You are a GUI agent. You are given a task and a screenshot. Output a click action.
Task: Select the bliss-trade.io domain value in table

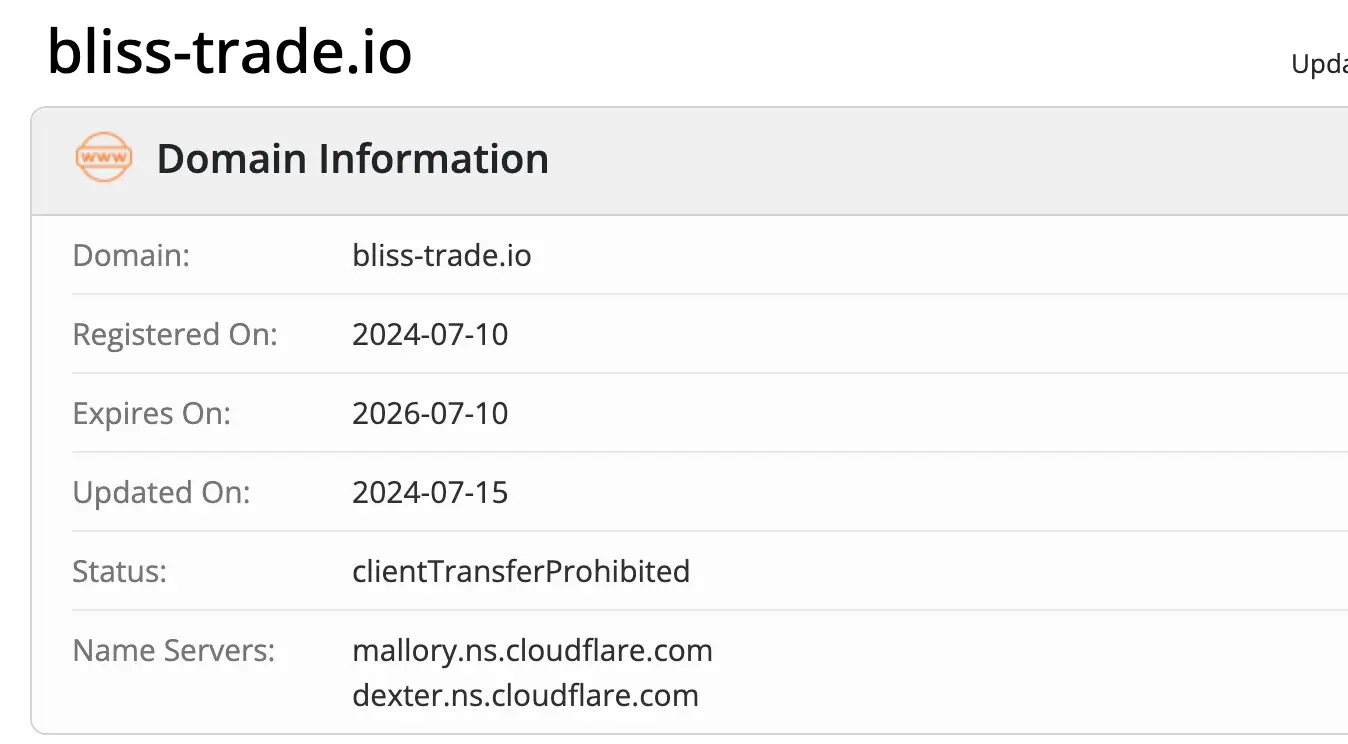(441, 255)
